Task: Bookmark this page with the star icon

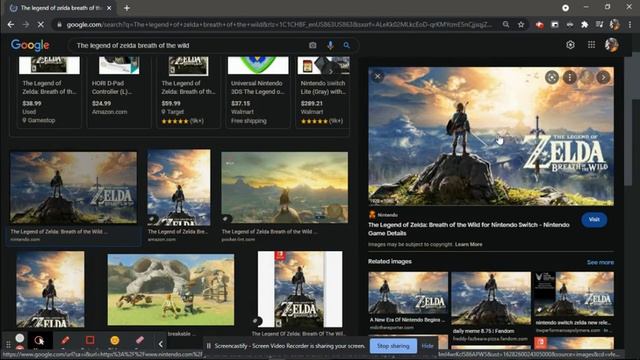Action: point(521,25)
